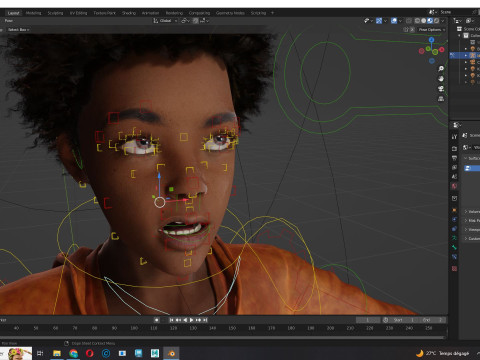Screen dimensions: 480x360
Task: Select material preview viewport shading
Action: pyautogui.click(x=430, y=21)
